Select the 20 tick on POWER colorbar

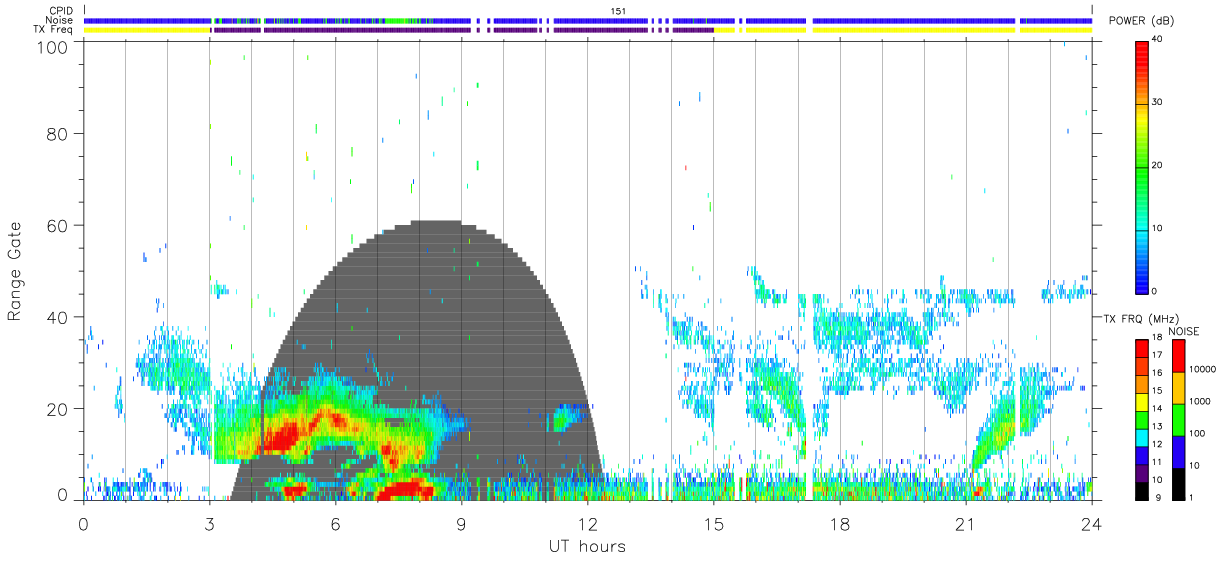click(x=1158, y=165)
